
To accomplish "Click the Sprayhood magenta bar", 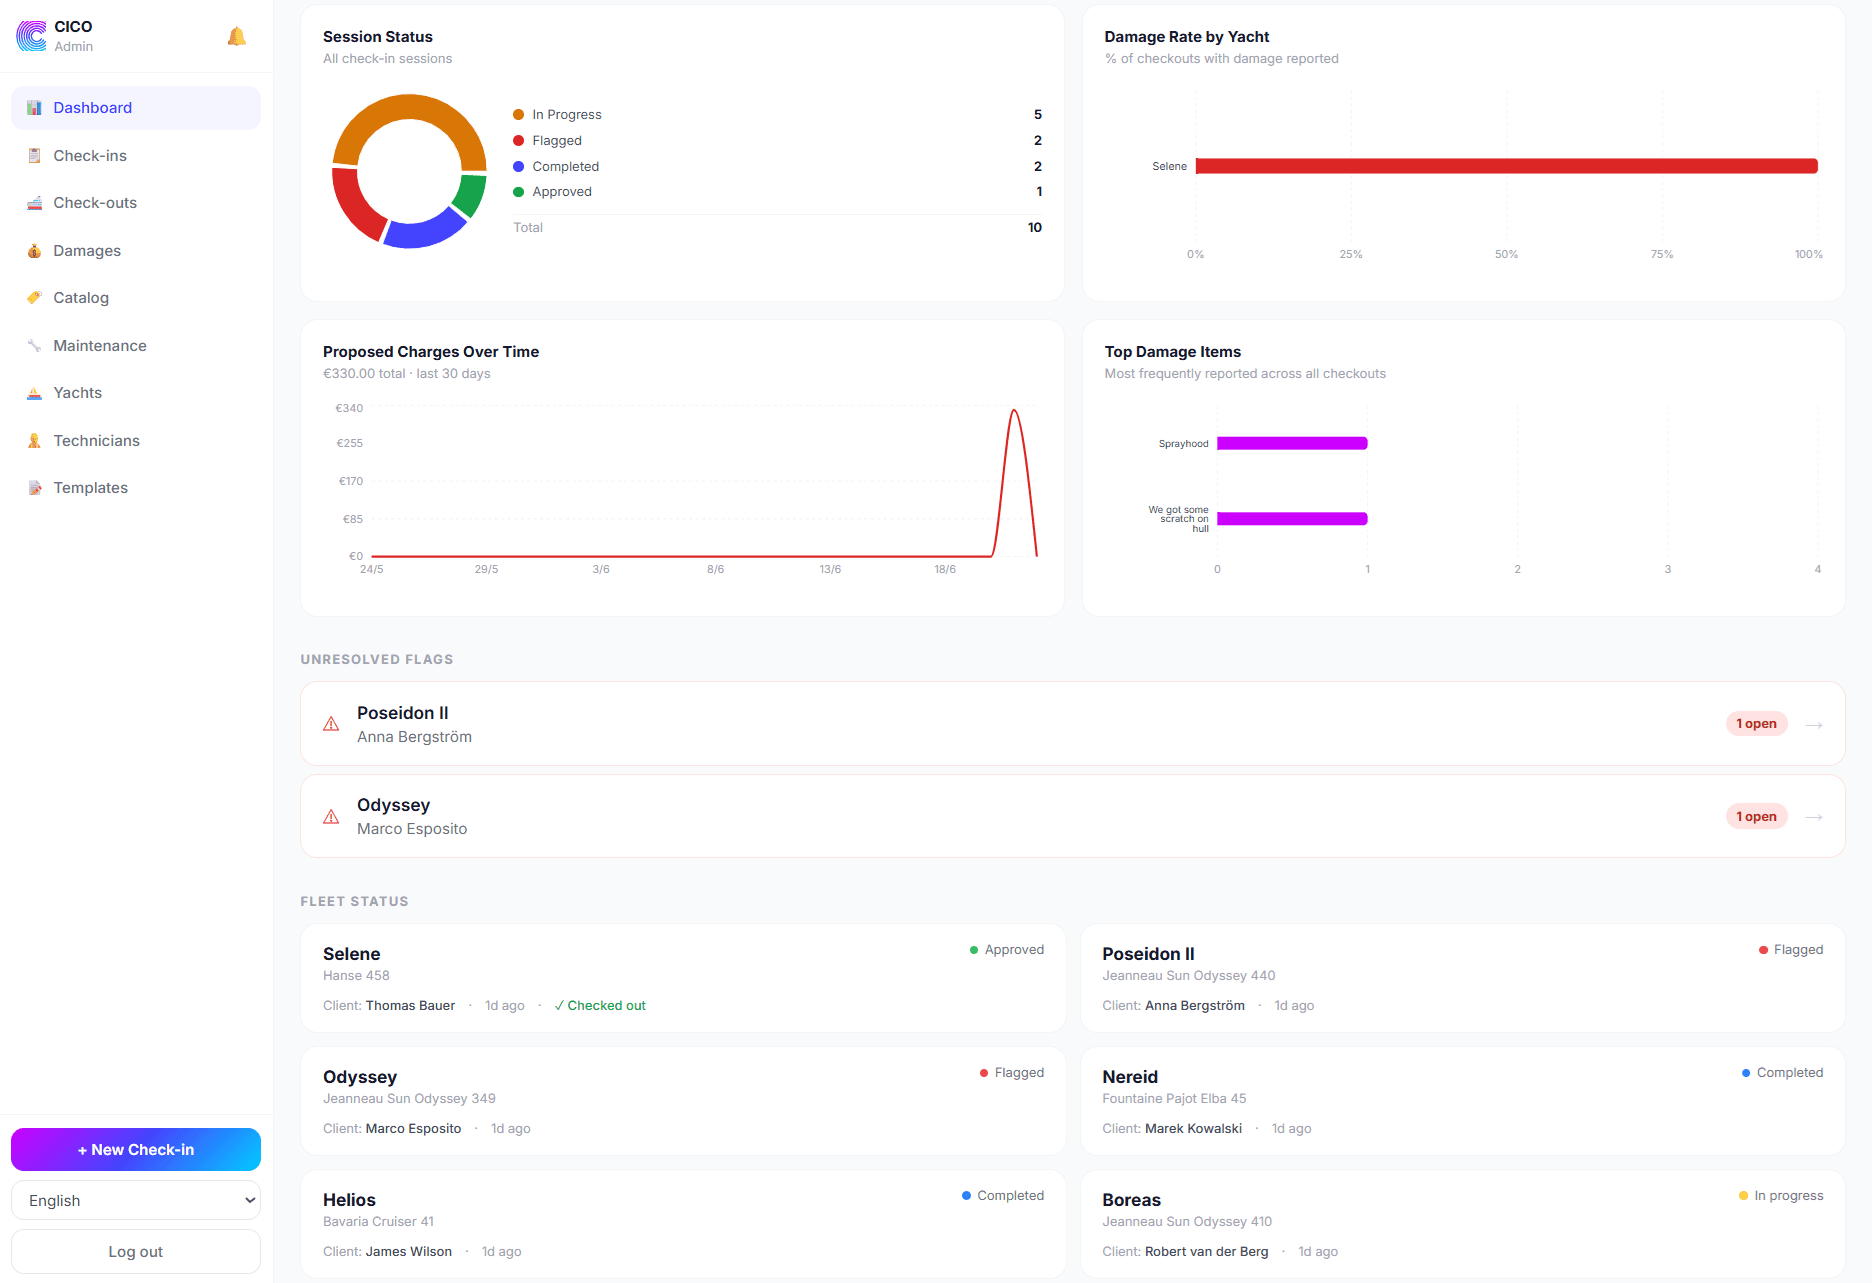I will 1292,443.
